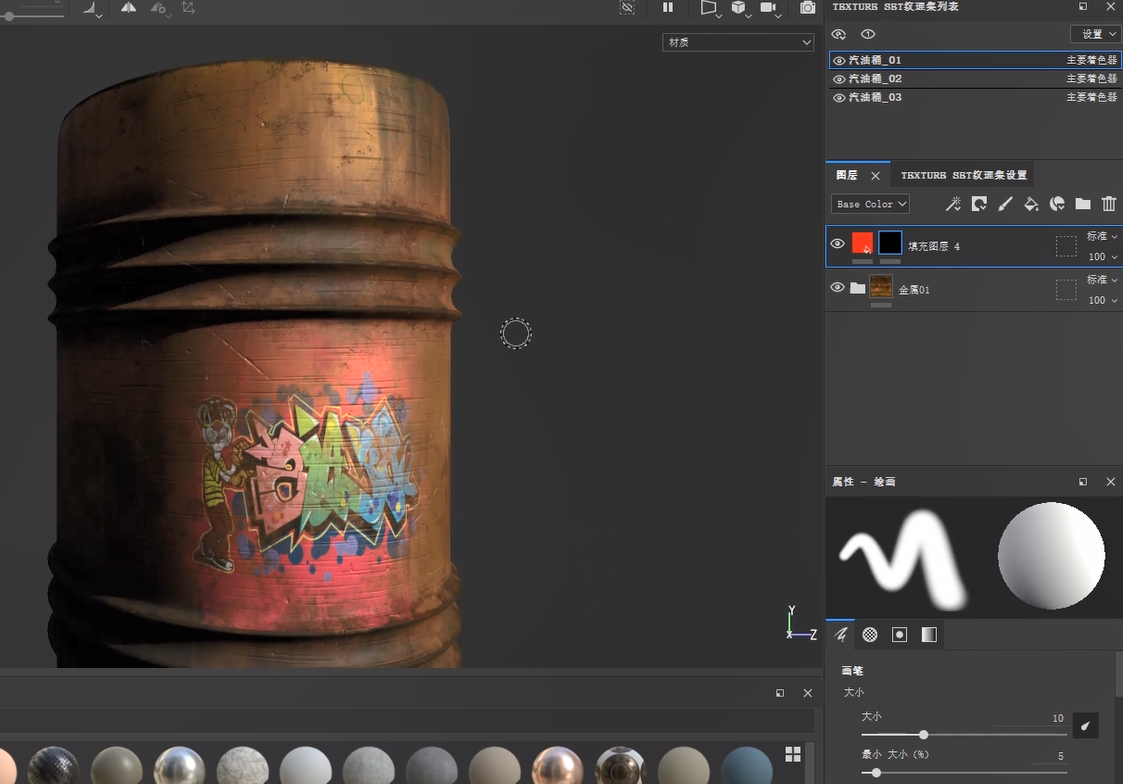Click the add mask icon in layers toolbar

(979, 204)
